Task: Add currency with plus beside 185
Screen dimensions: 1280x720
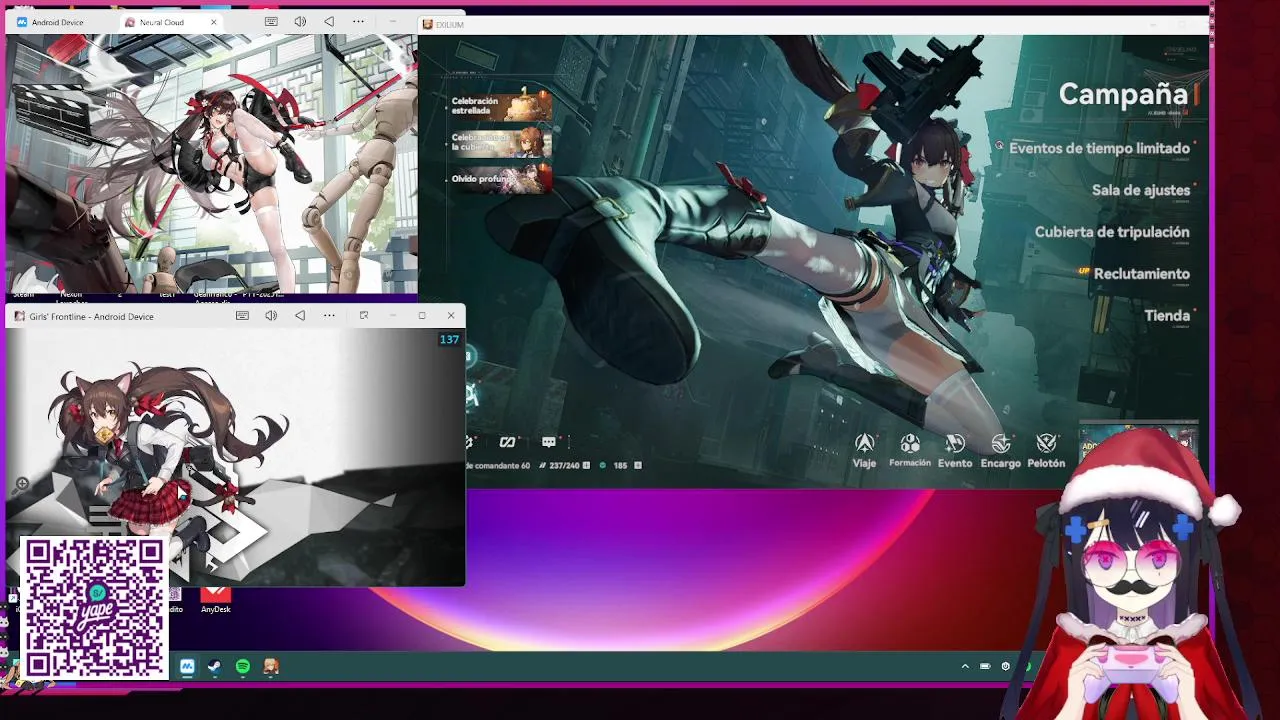Action: click(x=638, y=465)
